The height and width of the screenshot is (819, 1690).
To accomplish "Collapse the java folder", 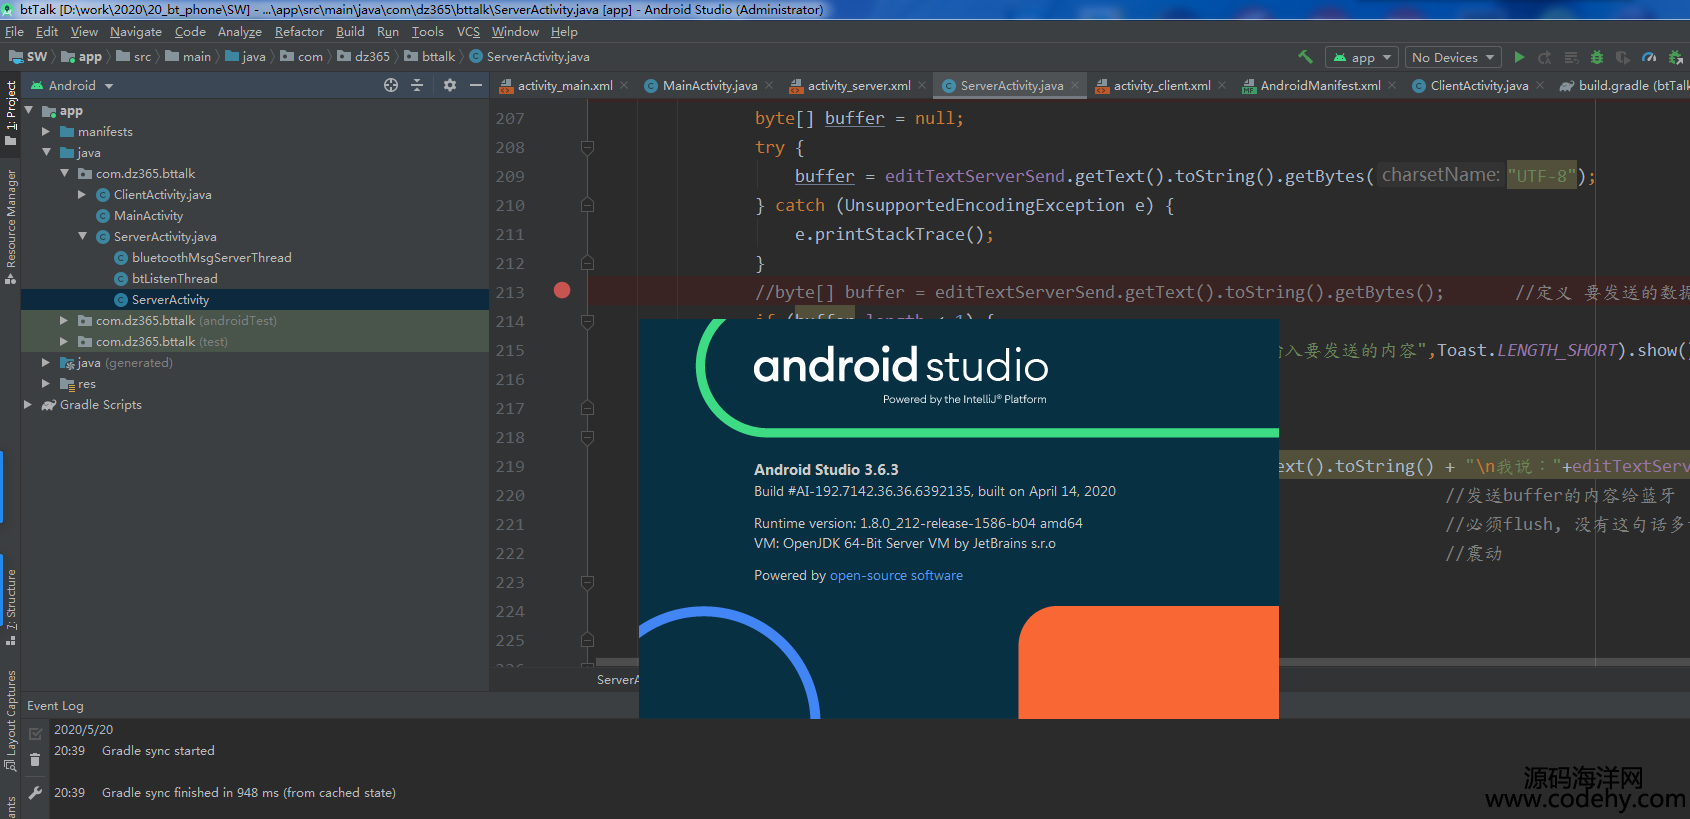I will pyautogui.click(x=46, y=152).
